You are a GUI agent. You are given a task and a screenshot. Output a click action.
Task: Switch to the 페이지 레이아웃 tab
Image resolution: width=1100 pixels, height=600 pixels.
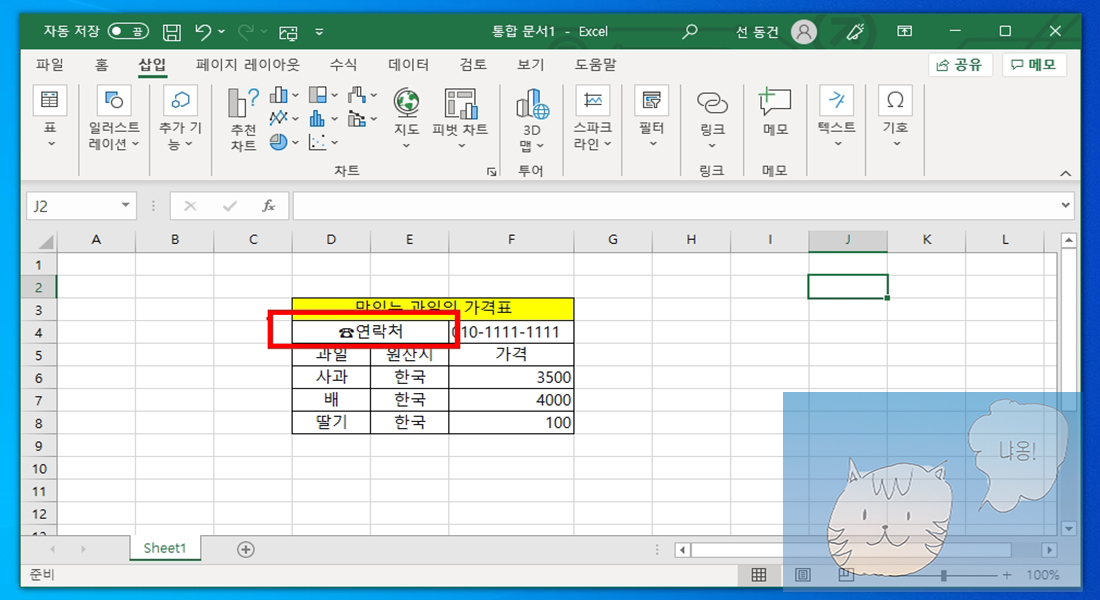[248, 65]
